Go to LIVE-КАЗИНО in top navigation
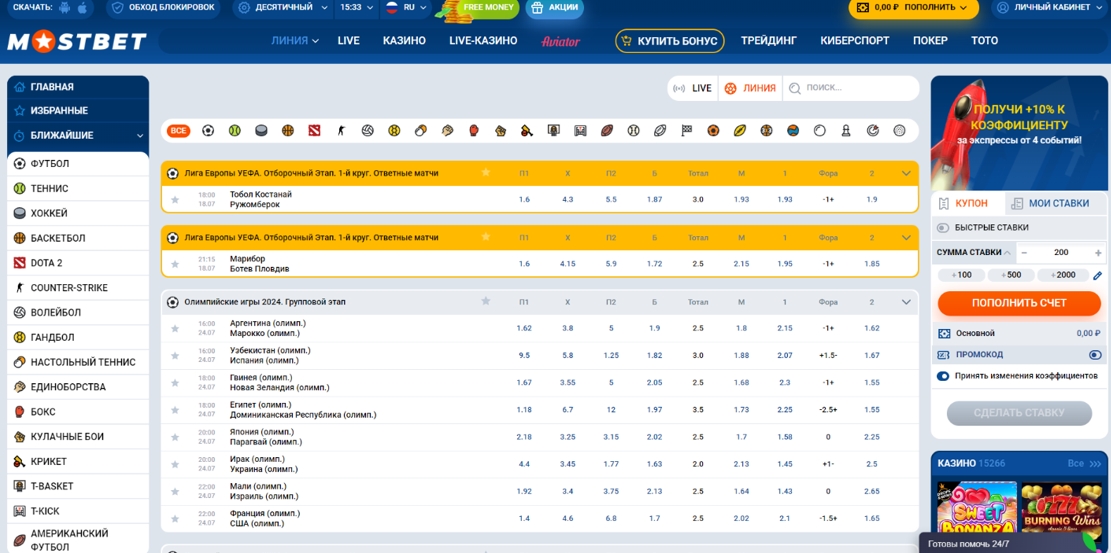Screen dimensions: 1111x553 483,41
